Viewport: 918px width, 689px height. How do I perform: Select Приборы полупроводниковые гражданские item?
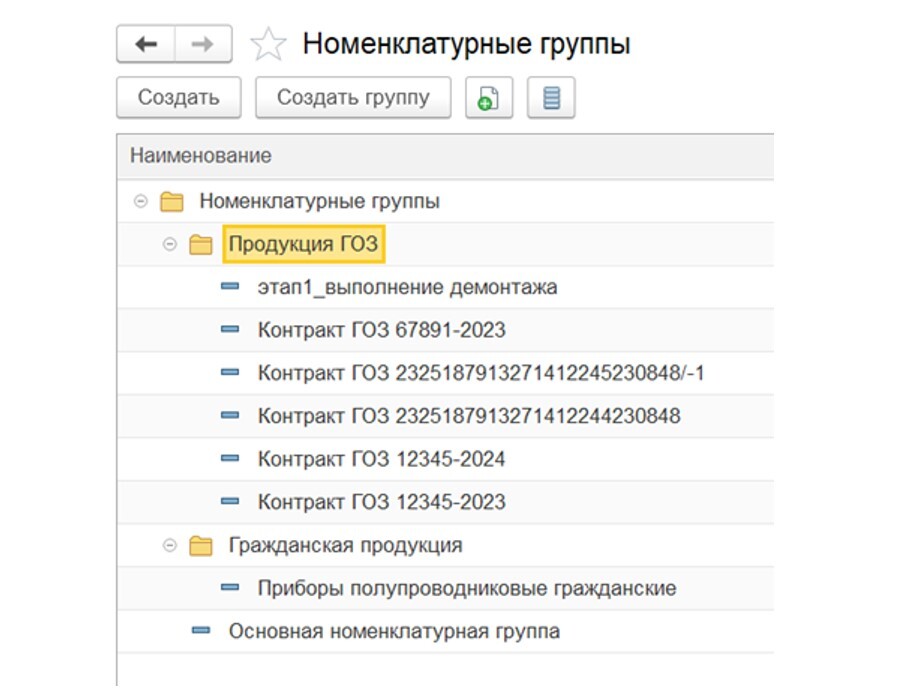click(x=467, y=588)
